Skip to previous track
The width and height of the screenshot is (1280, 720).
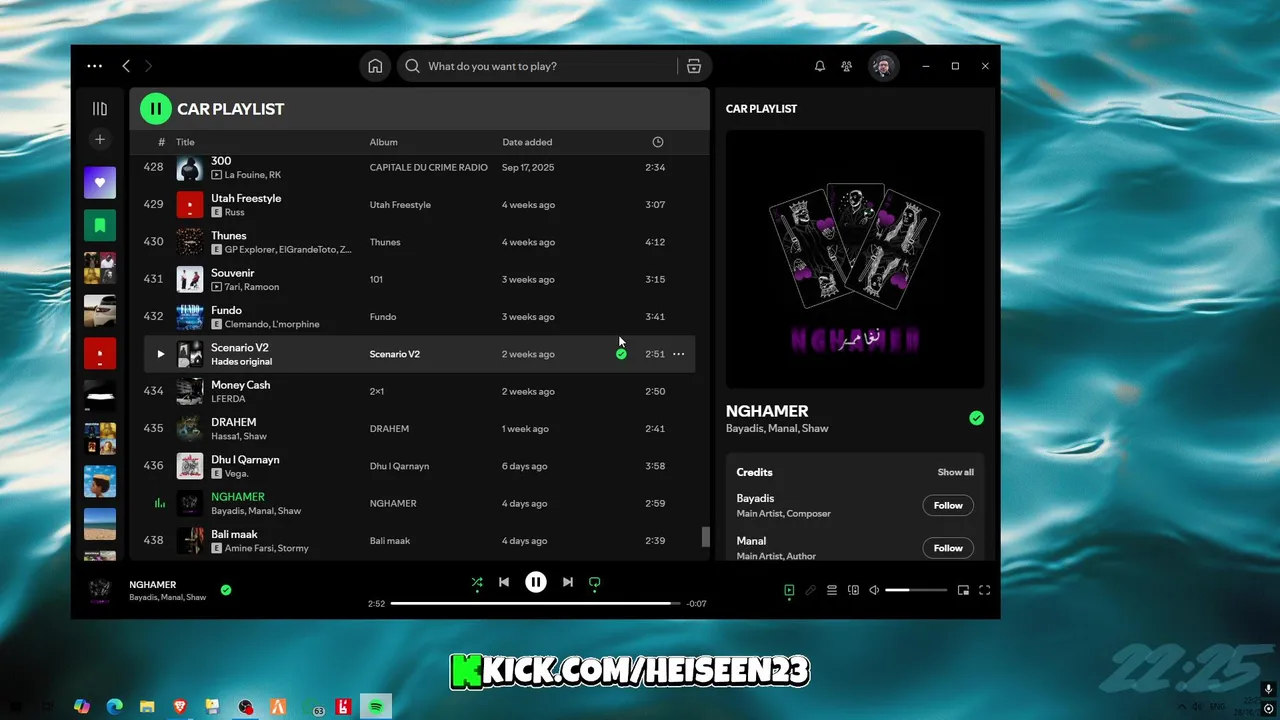(504, 582)
